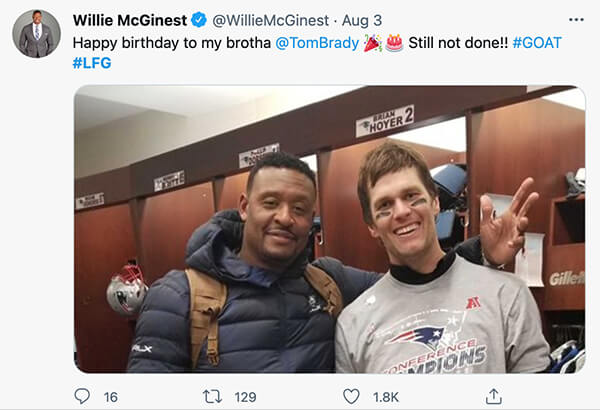Open the #LFG hashtag
The height and width of the screenshot is (410, 600).
[92, 64]
